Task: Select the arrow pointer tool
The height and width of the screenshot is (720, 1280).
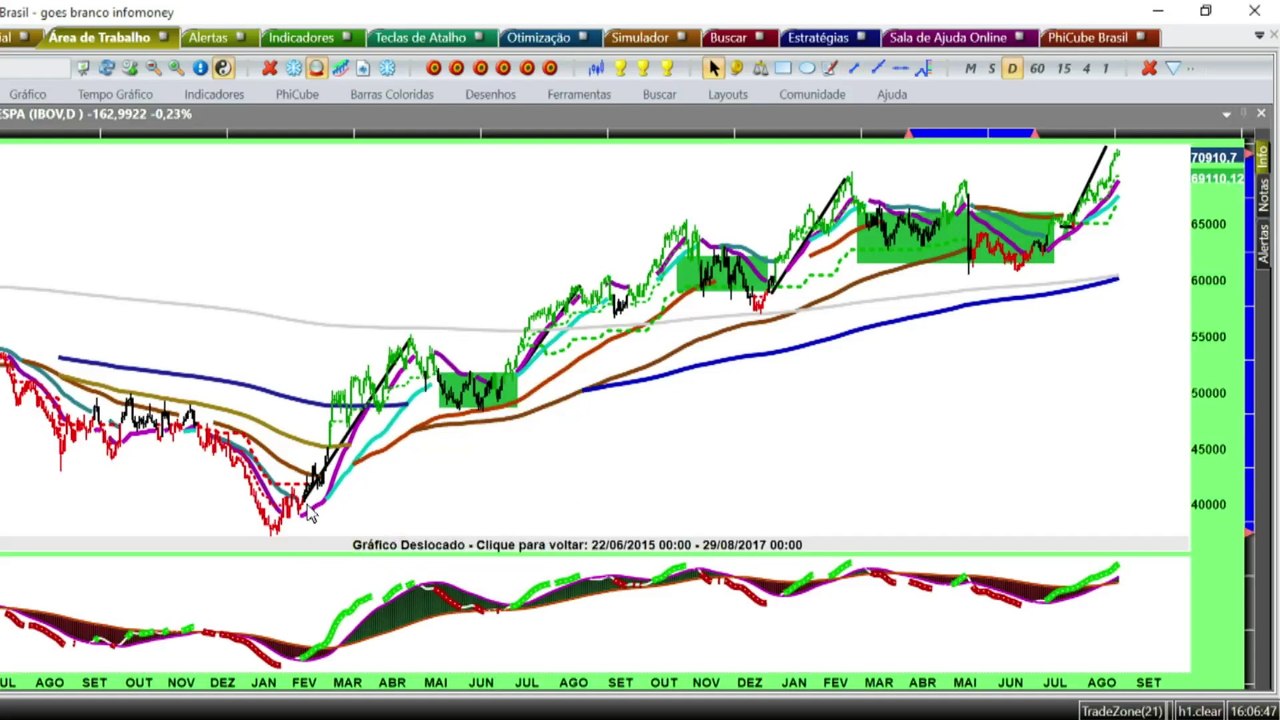Action: [713, 68]
